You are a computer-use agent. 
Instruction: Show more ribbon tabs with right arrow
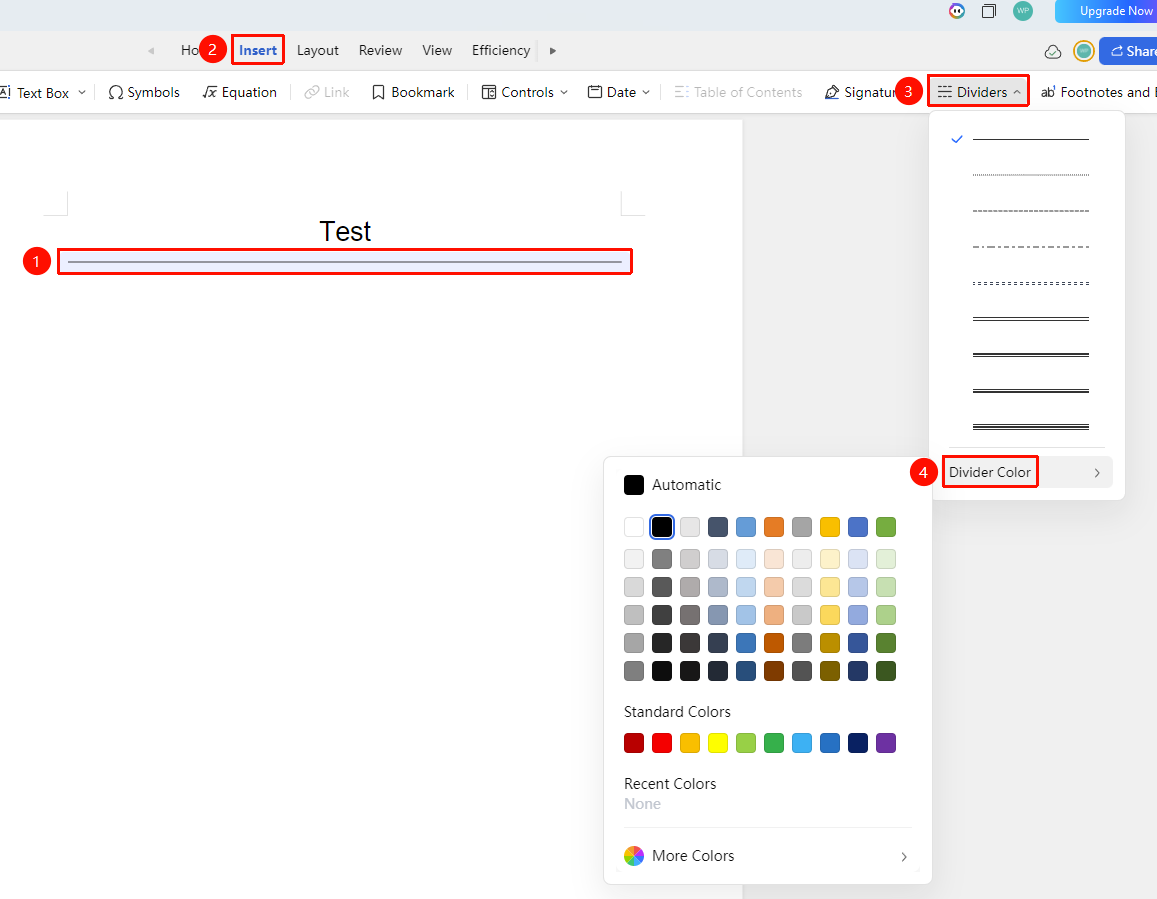tap(553, 51)
